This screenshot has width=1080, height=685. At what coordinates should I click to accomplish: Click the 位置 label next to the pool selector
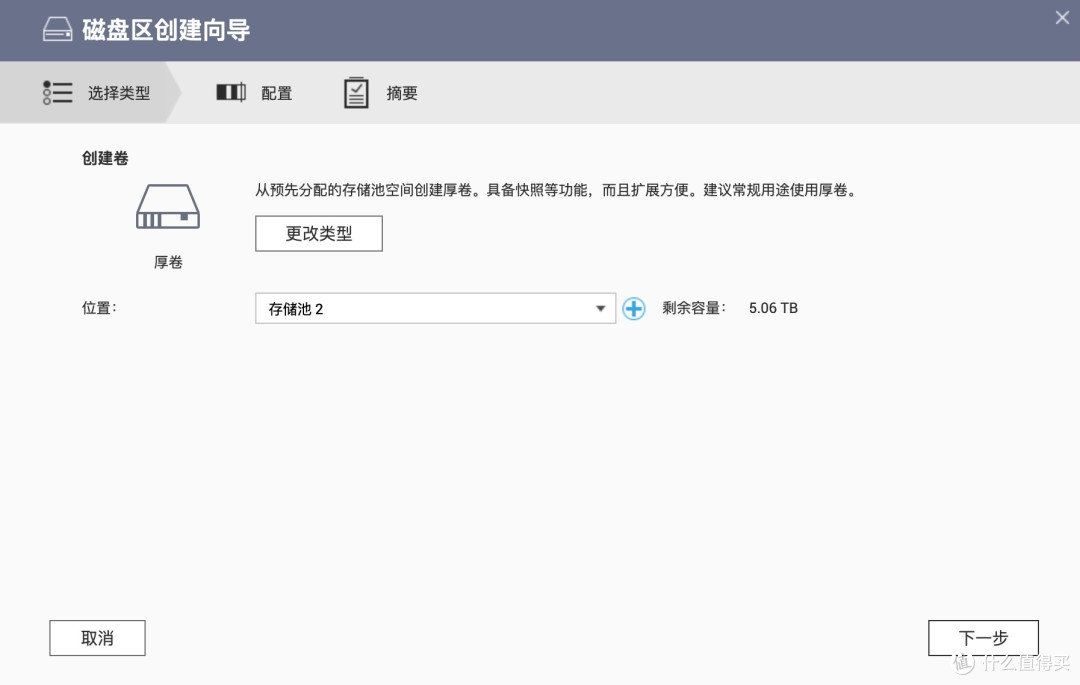[x=98, y=308]
